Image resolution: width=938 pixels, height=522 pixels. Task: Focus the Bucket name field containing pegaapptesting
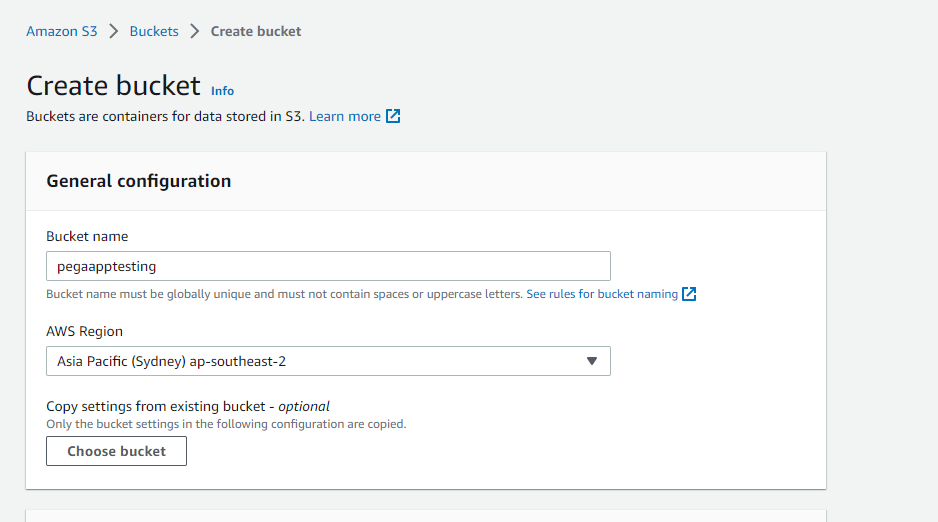point(328,266)
